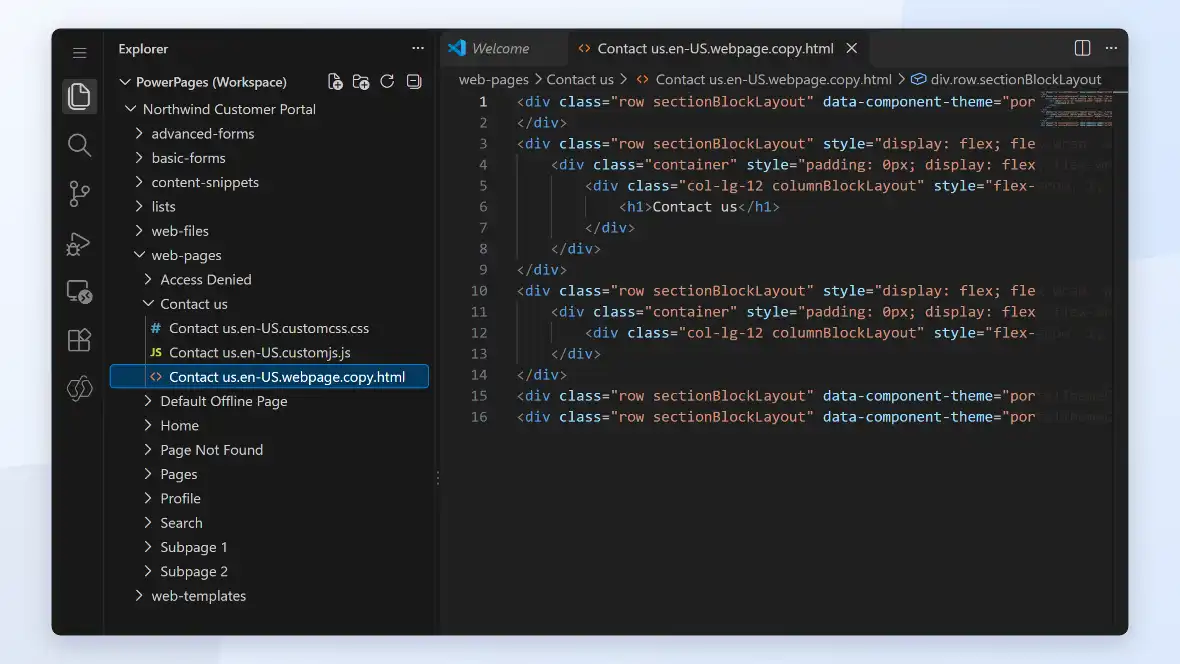Expand the basic-forms folder
The height and width of the screenshot is (664, 1180).
[139, 158]
